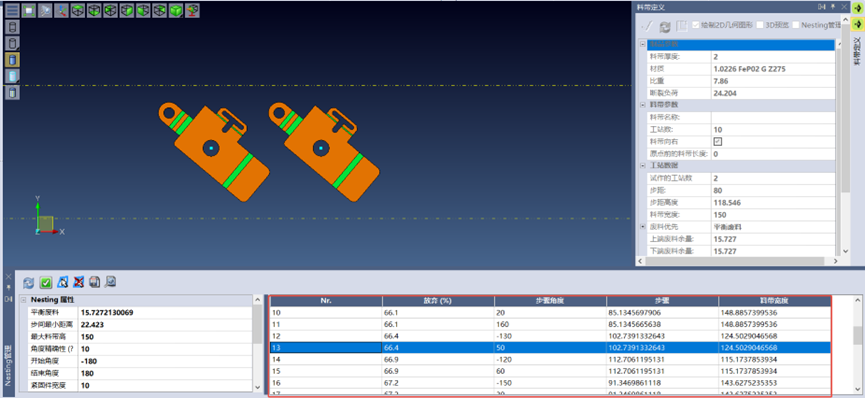Click the empty 料带名称 input field

[772, 117]
